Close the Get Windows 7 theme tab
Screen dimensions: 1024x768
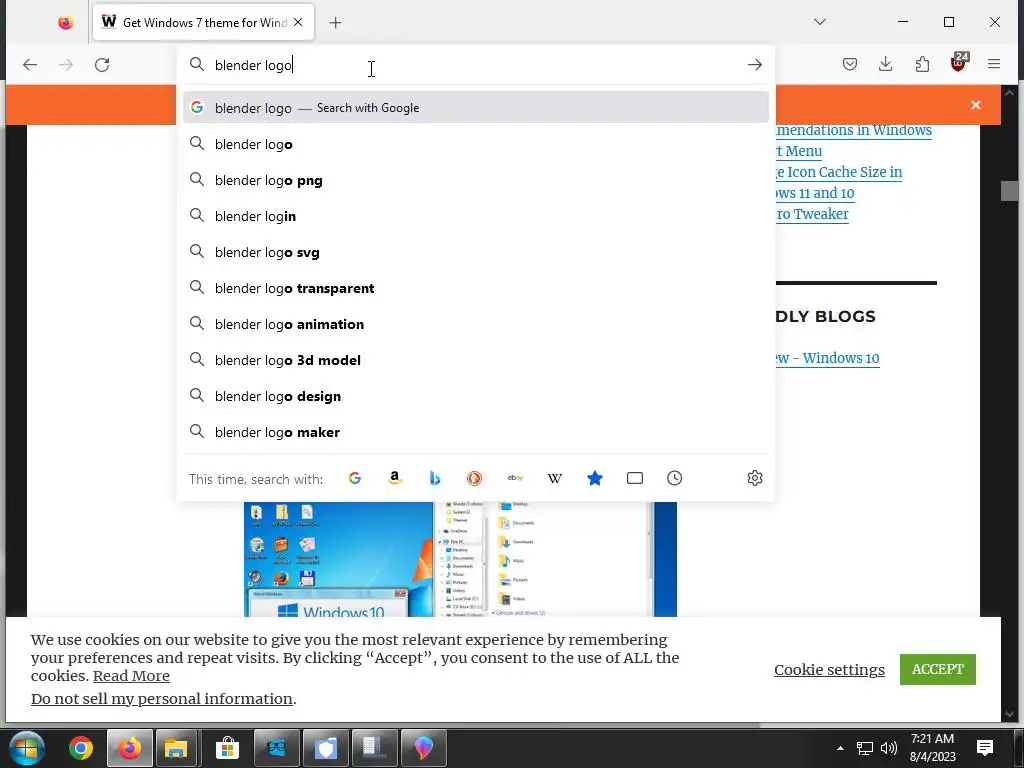click(298, 22)
